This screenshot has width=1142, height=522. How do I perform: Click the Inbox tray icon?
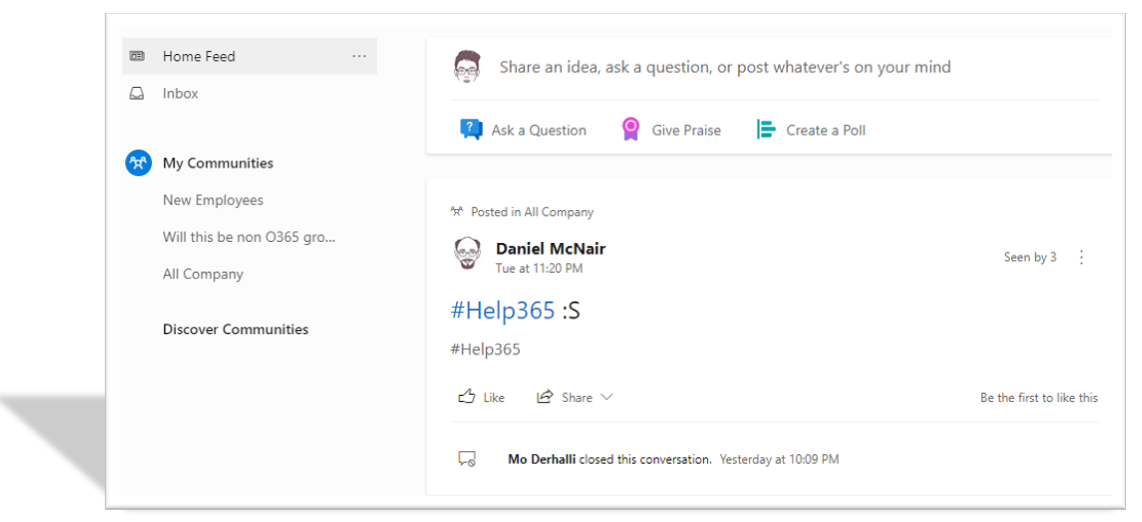click(x=137, y=94)
